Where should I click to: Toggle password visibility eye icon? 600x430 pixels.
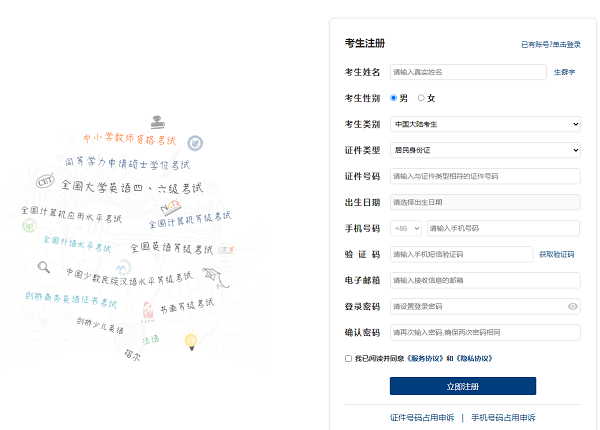(x=572, y=306)
